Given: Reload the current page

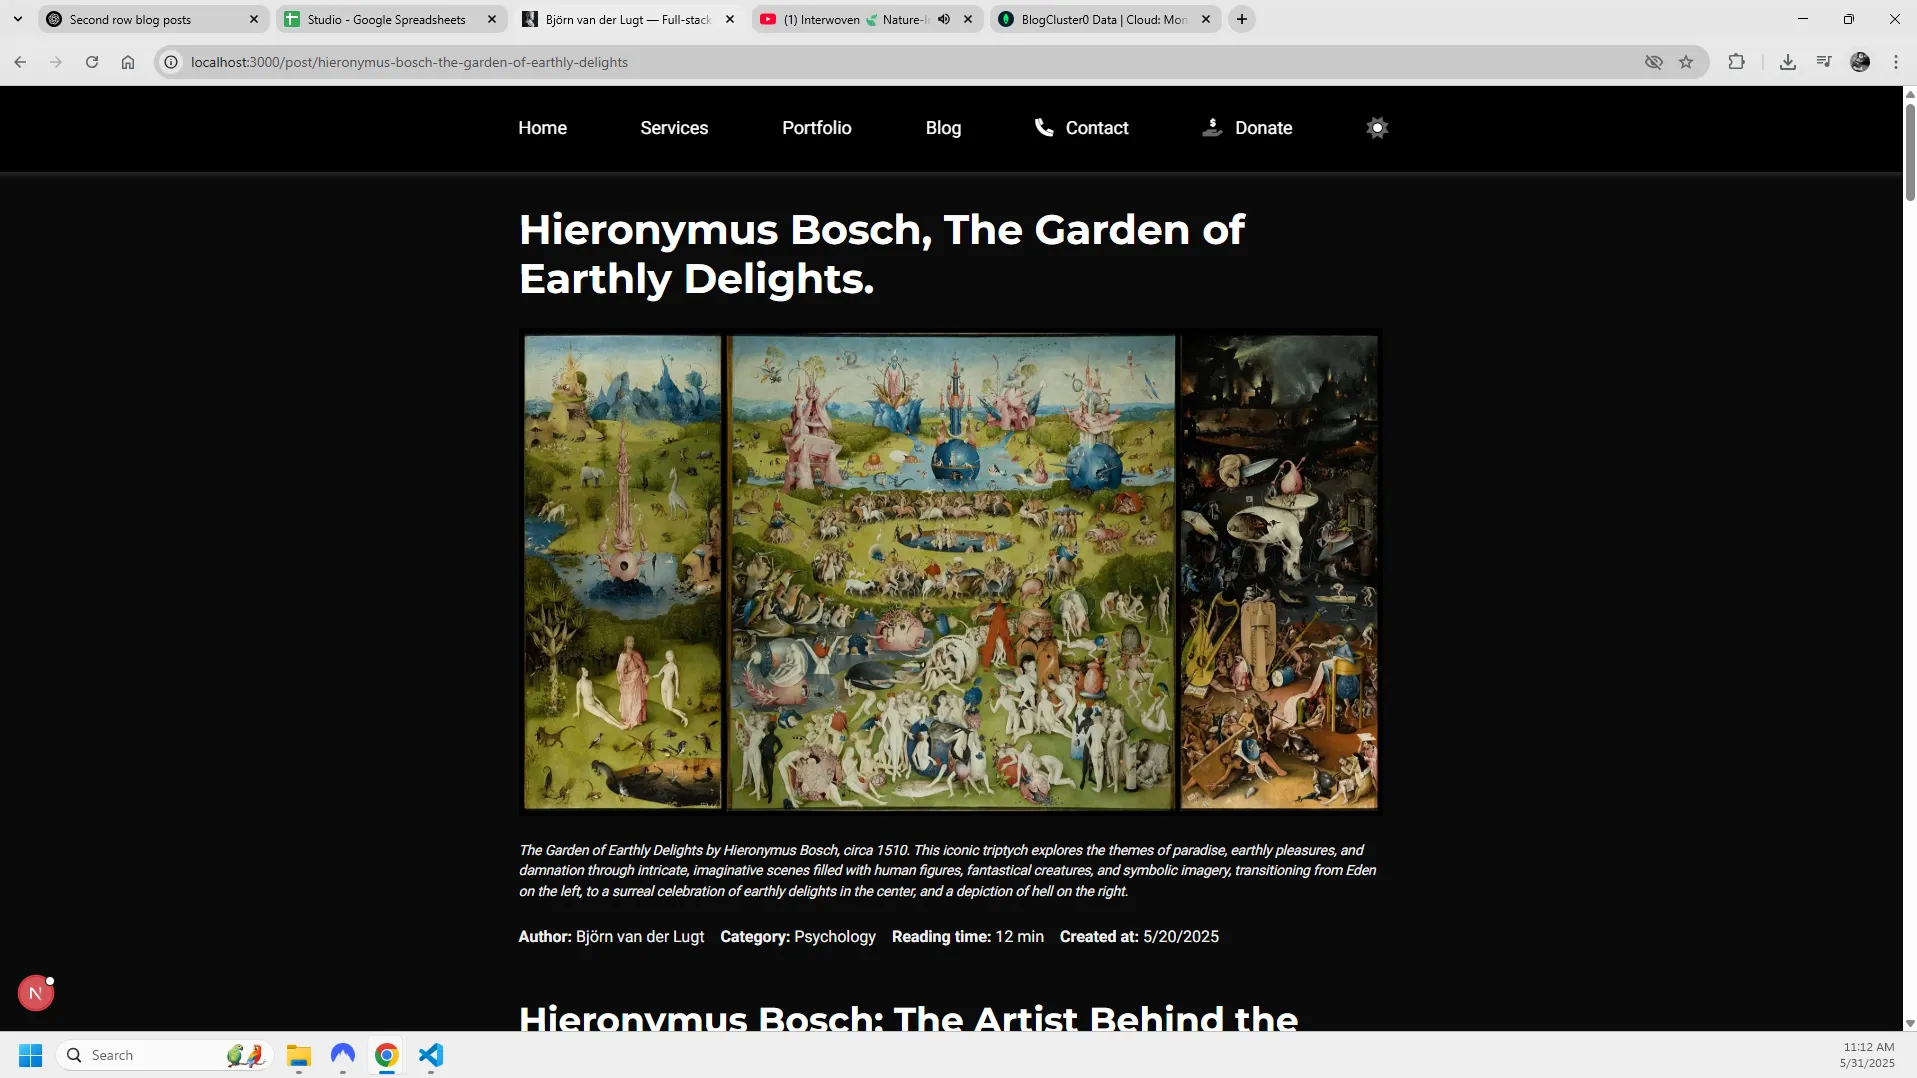Looking at the screenshot, I should pos(92,62).
